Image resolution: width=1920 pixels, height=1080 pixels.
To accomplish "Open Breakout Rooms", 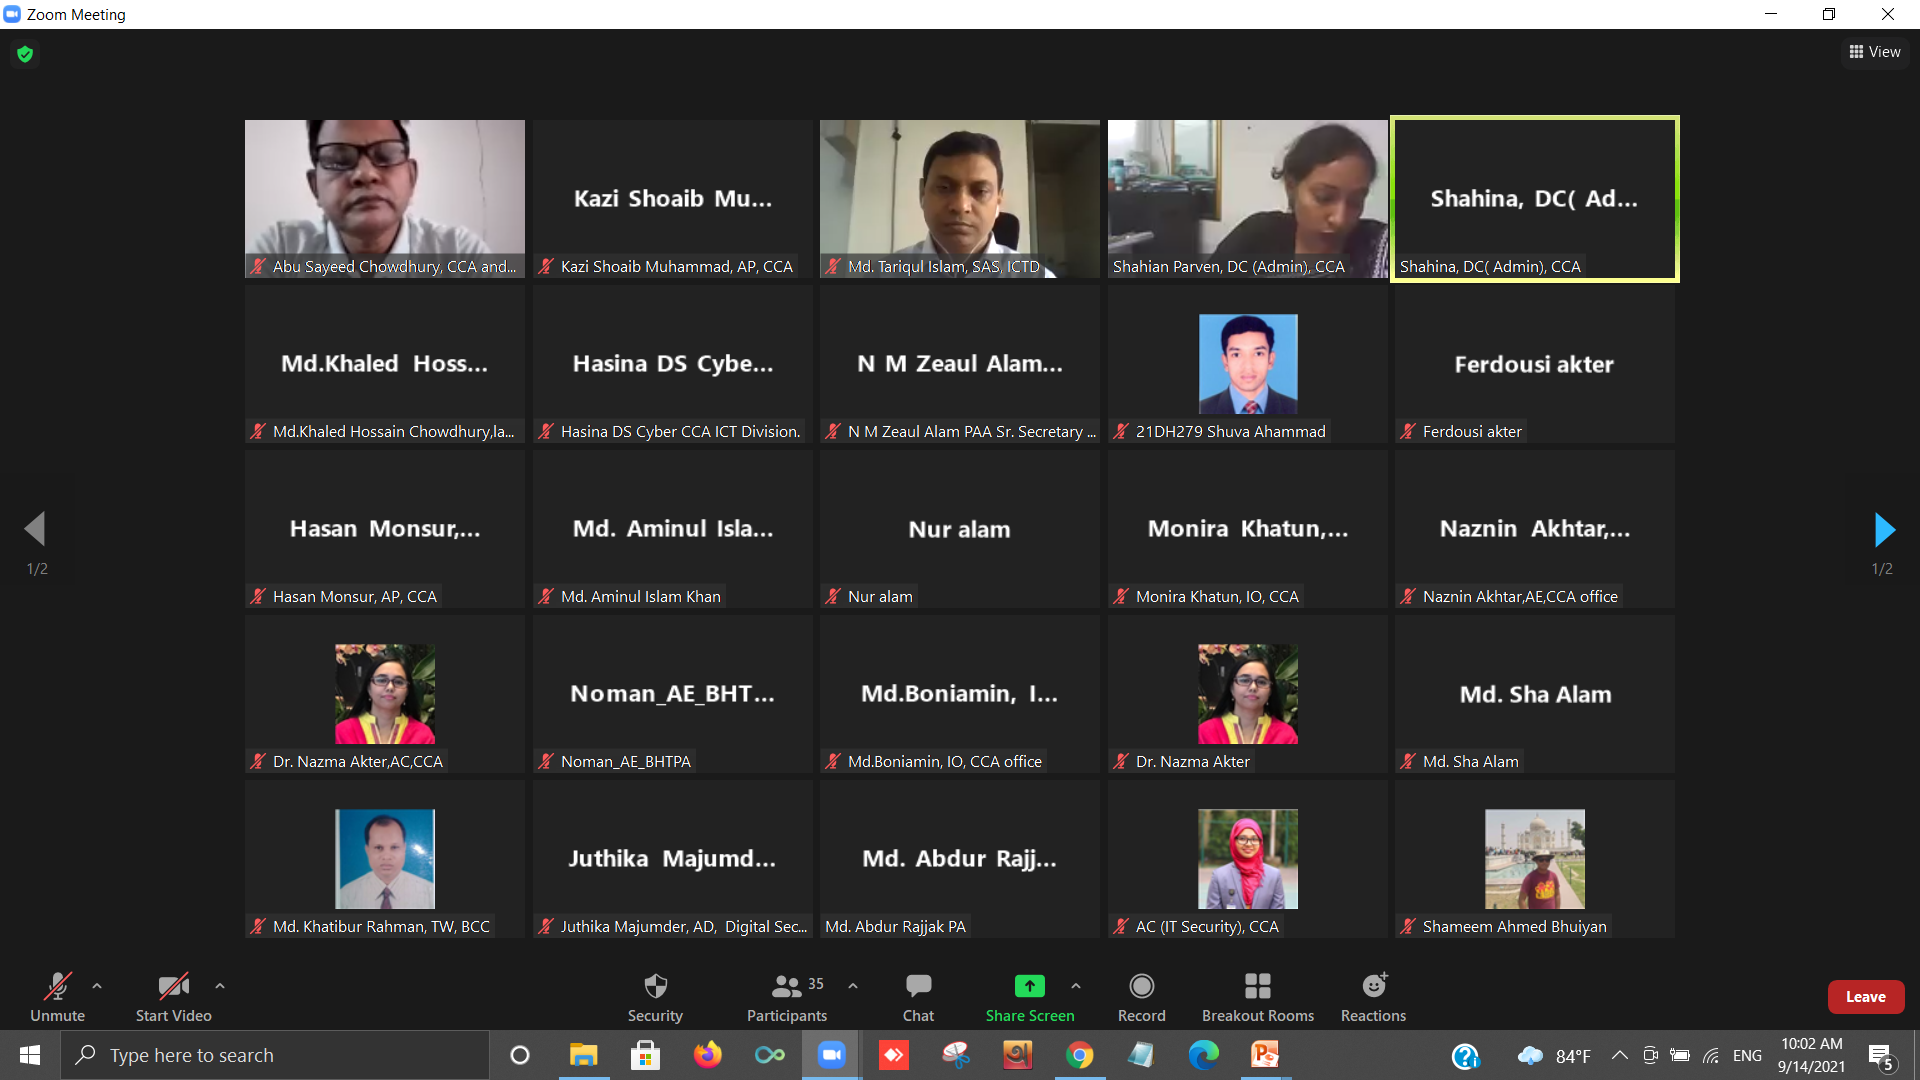I will tap(1258, 997).
